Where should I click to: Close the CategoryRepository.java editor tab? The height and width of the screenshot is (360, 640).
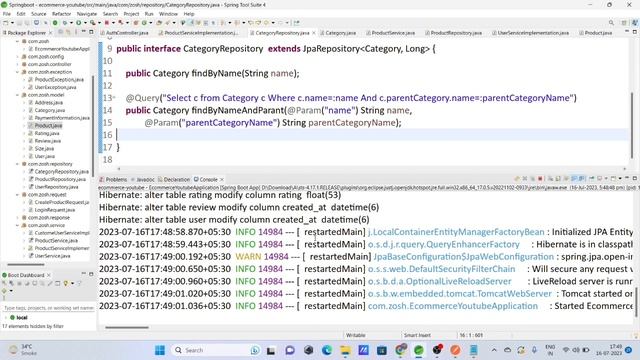pos(313,33)
